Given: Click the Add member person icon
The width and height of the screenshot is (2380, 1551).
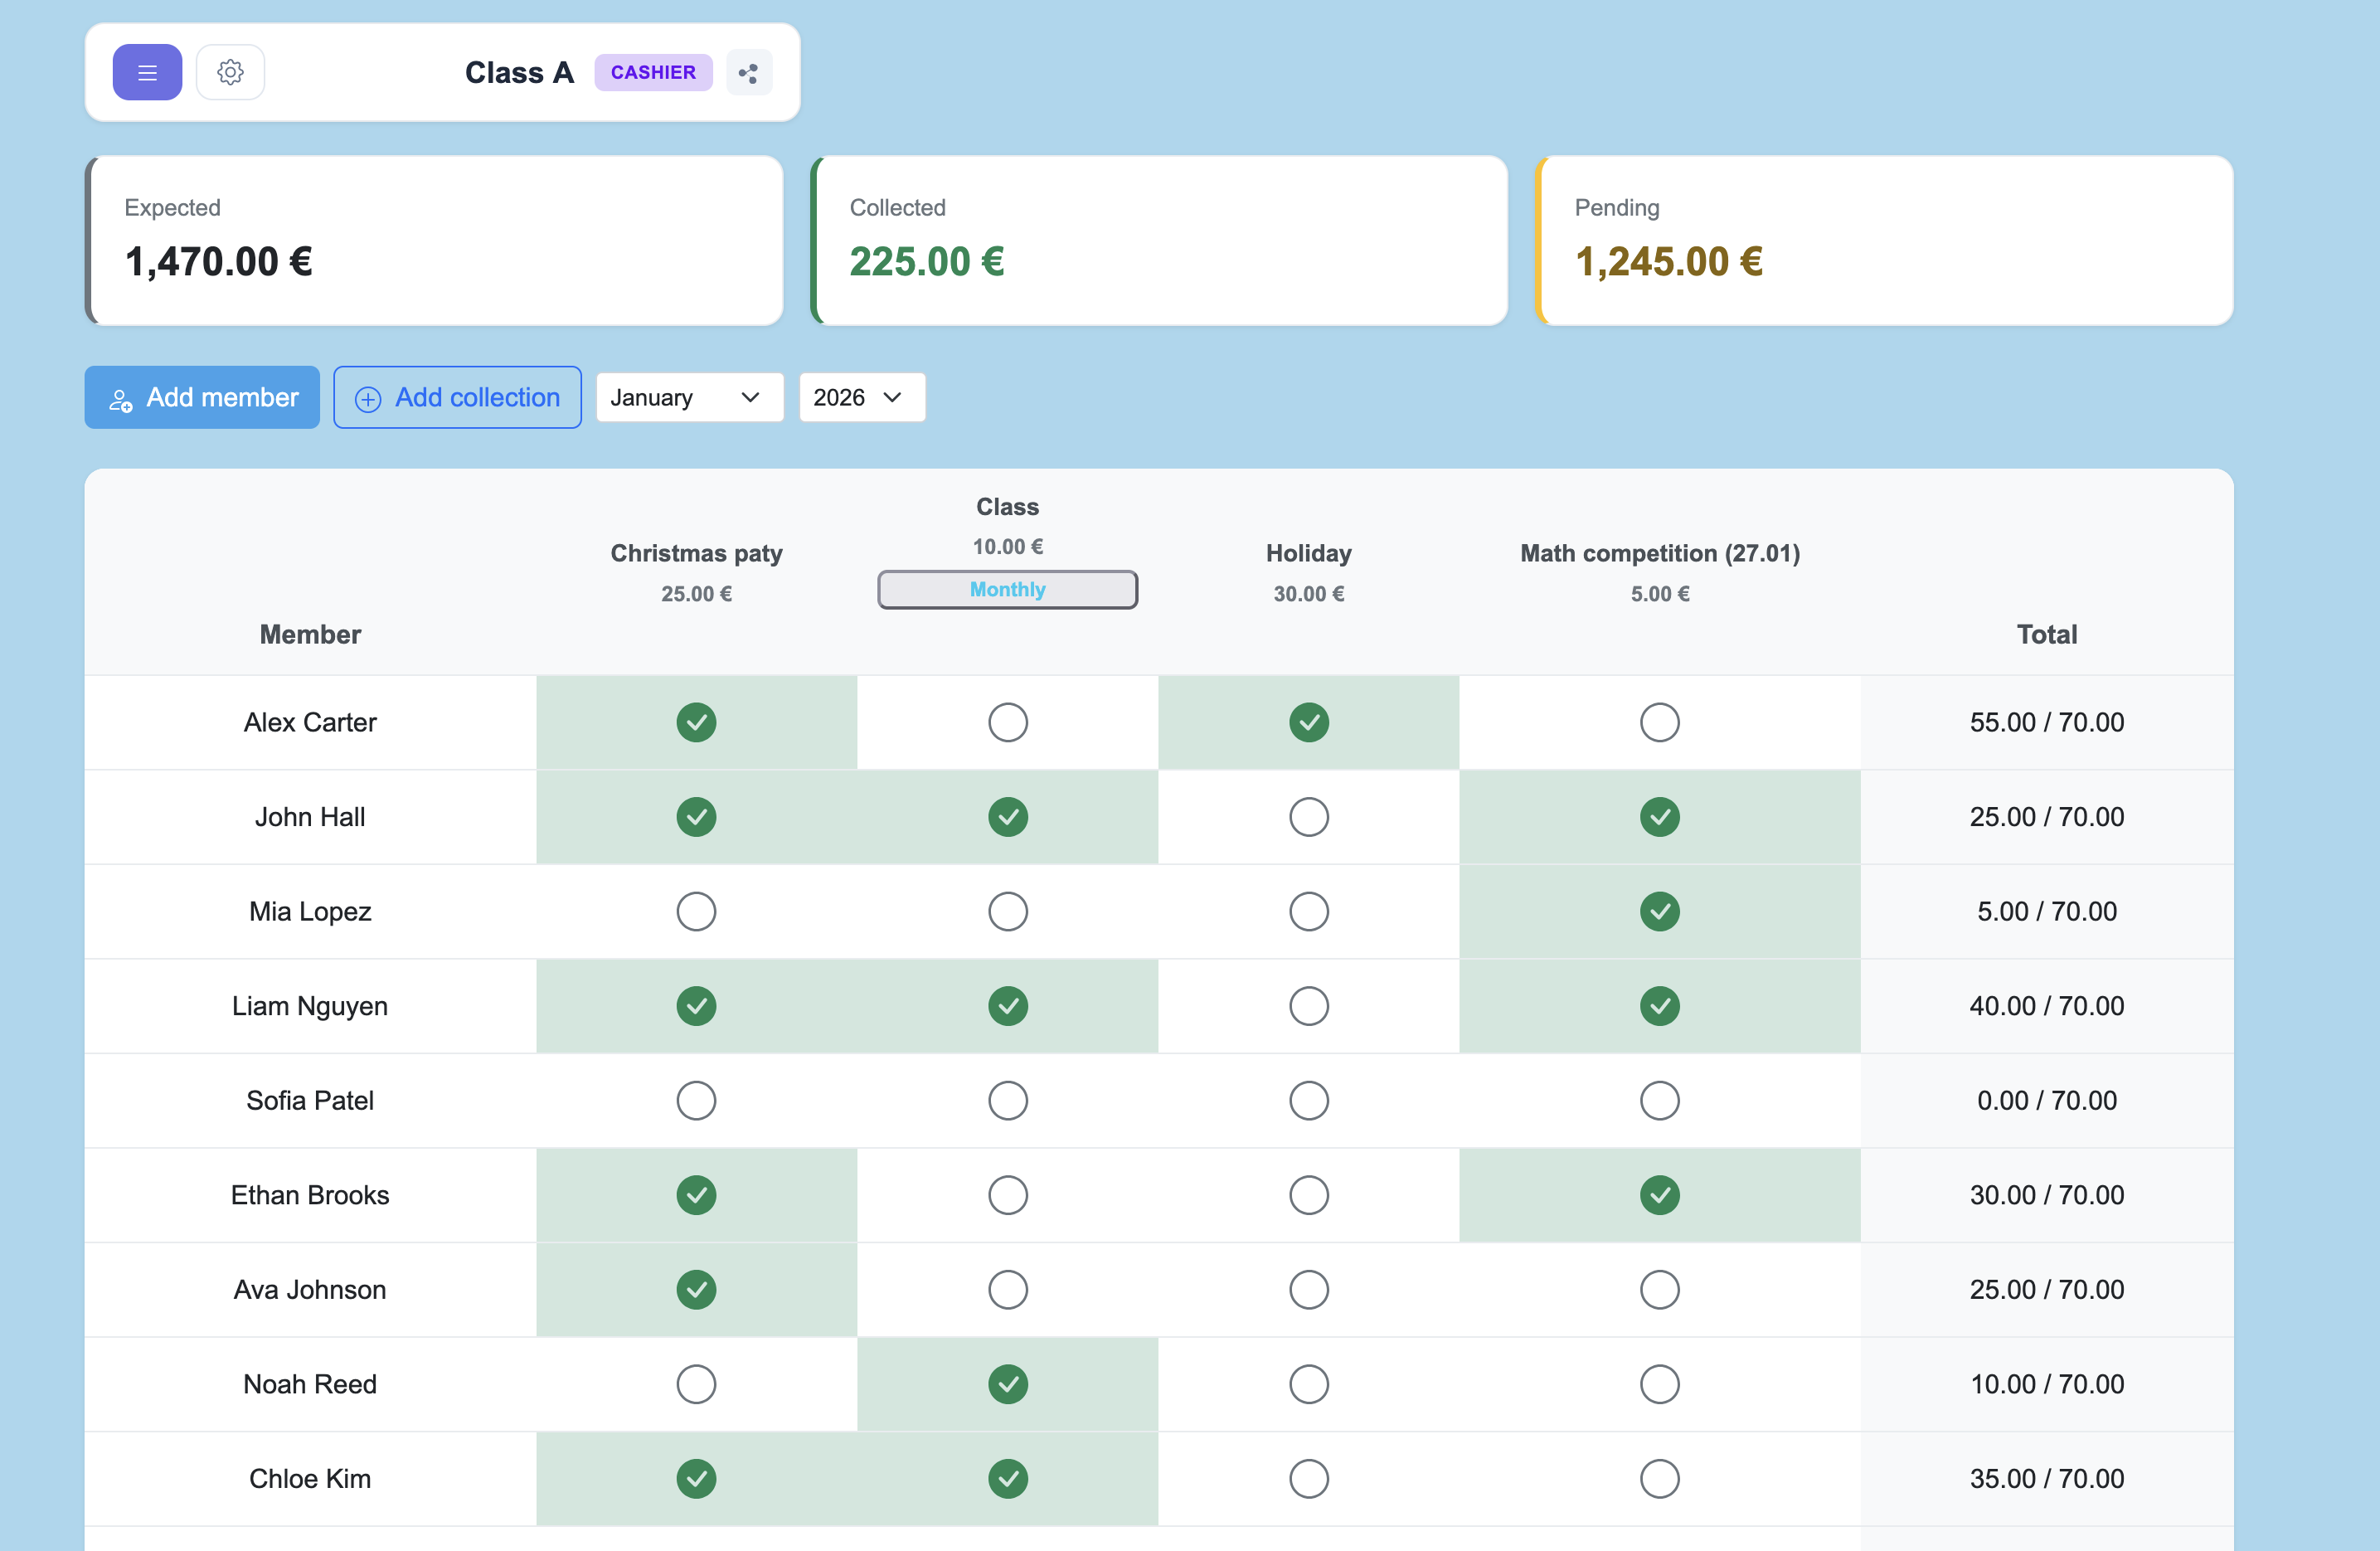Looking at the screenshot, I should click(x=120, y=398).
